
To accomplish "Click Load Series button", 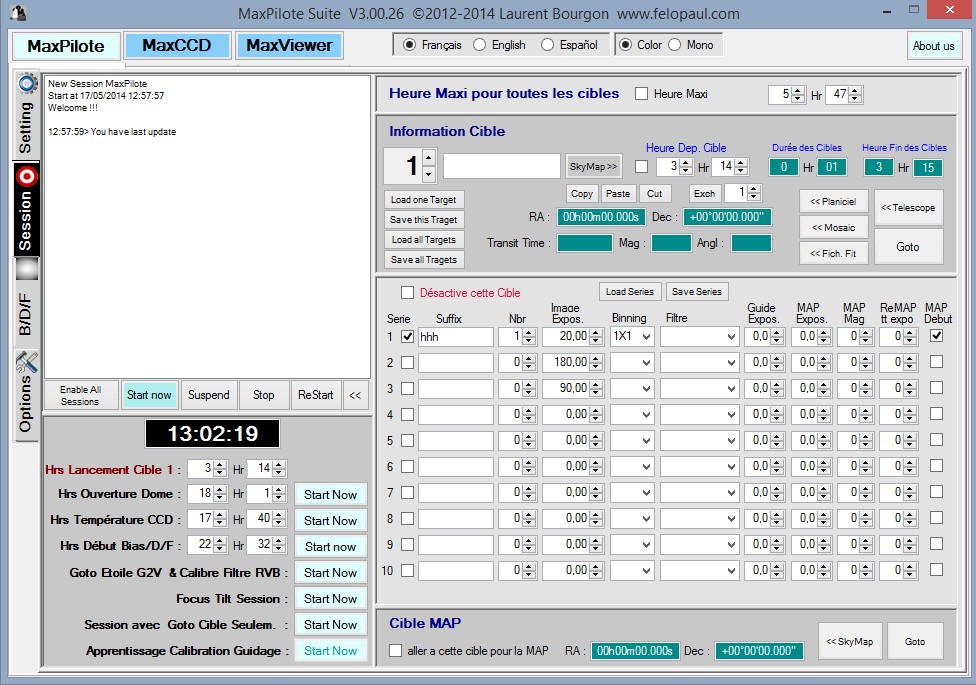I will 630,291.
